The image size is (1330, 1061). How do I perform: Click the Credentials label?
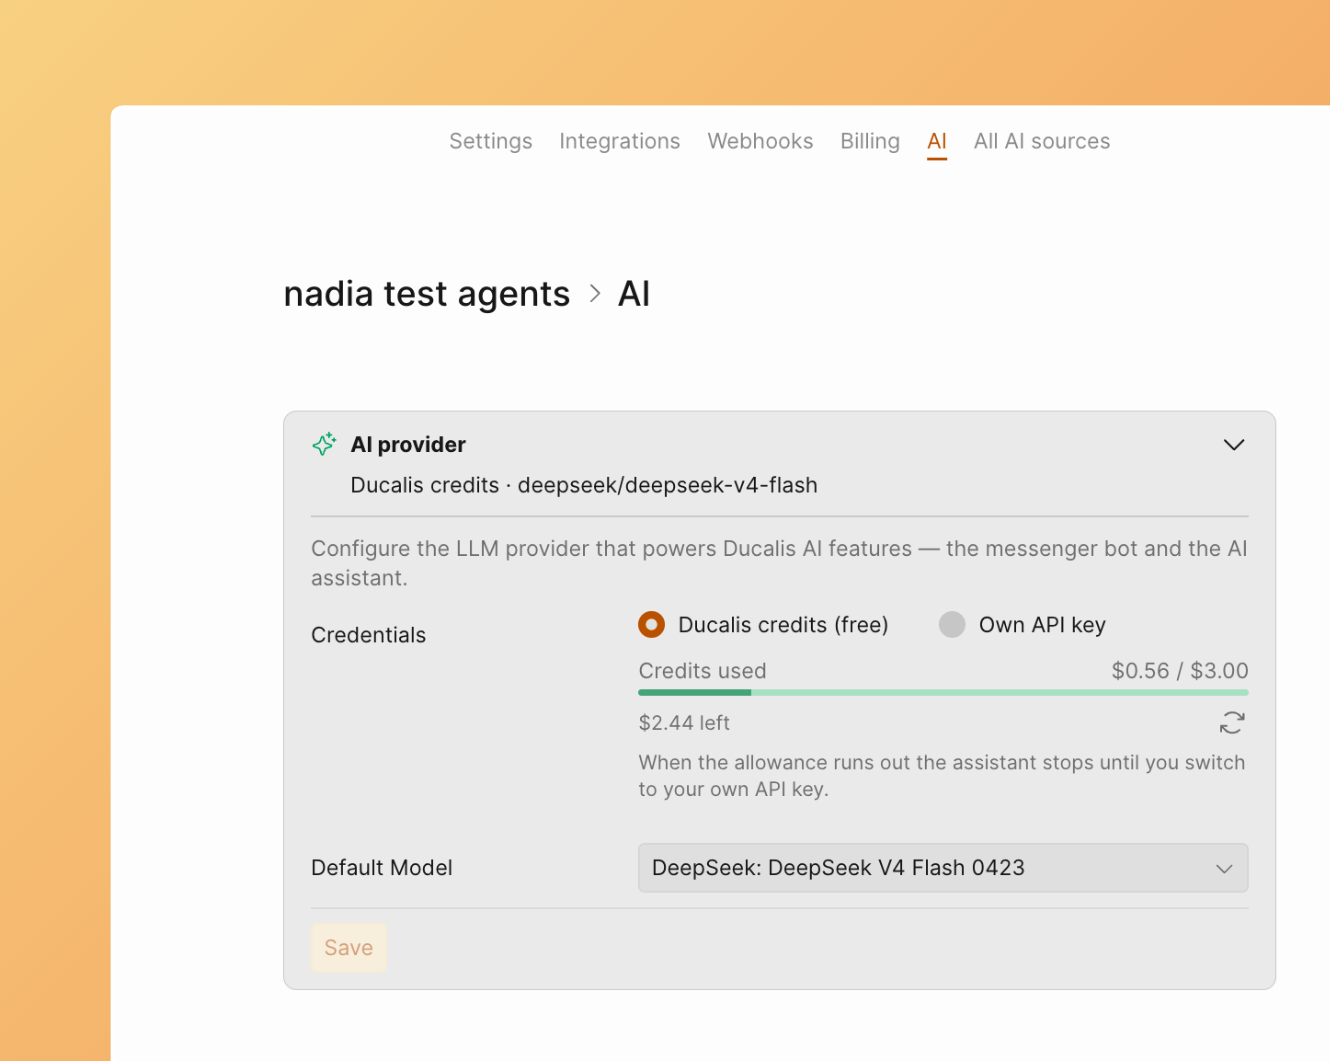pos(368,635)
